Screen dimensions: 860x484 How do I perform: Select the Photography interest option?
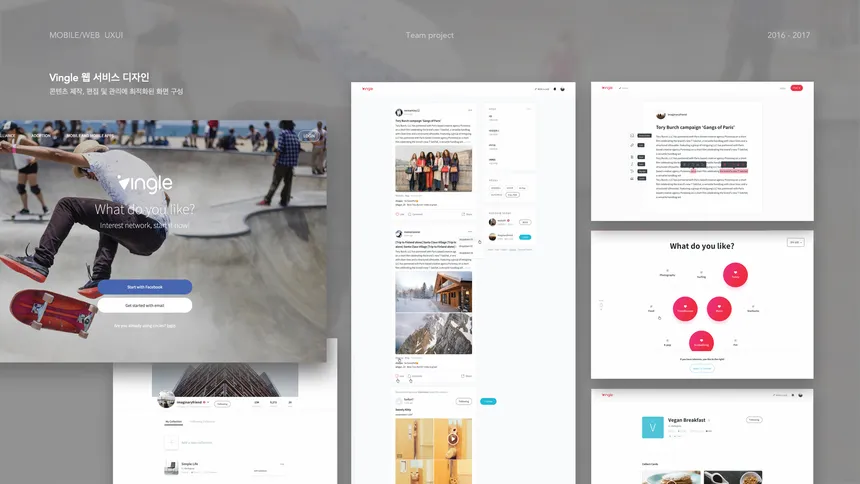667,273
